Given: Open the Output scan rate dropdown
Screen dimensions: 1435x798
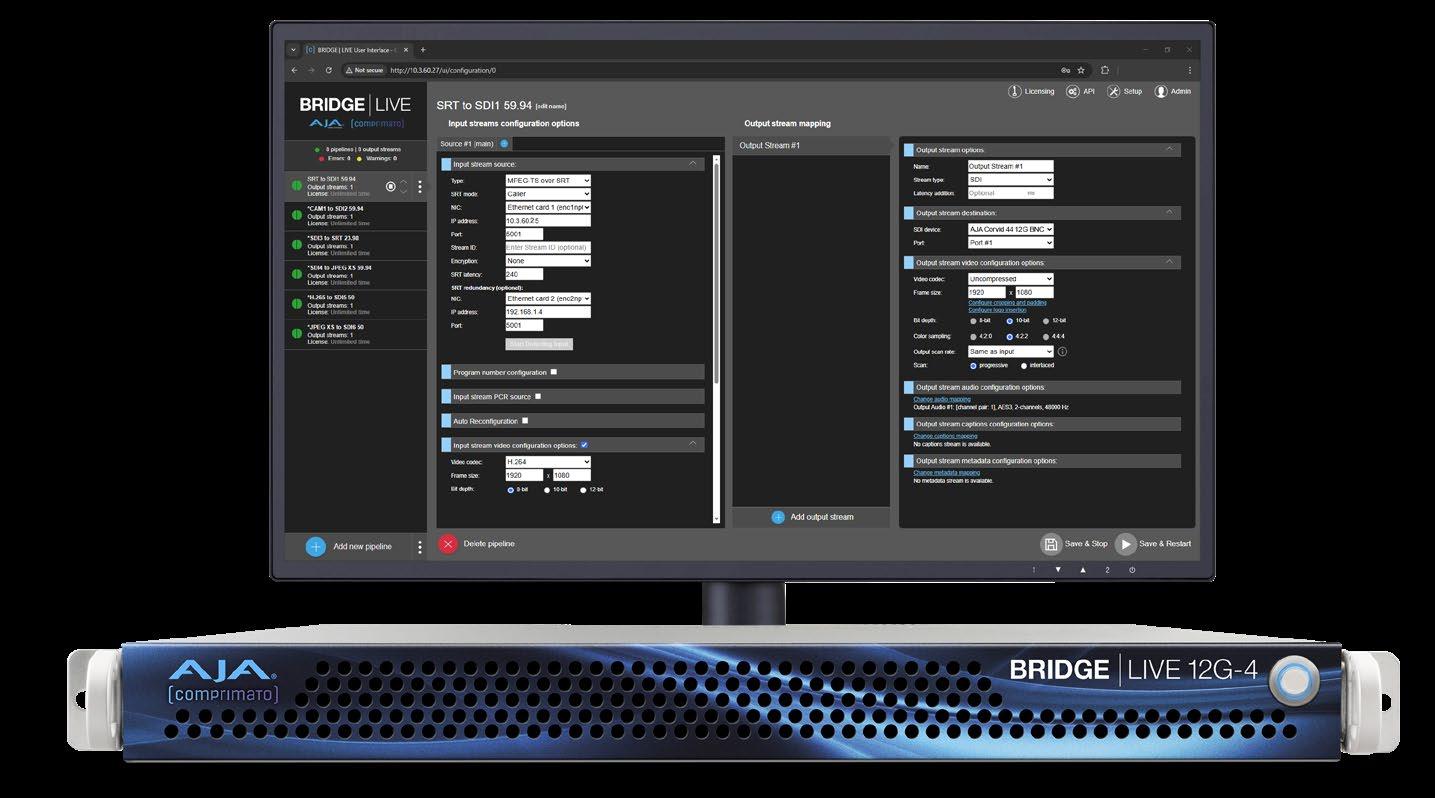Looking at the screenshot, I should tap(1010, 352).
